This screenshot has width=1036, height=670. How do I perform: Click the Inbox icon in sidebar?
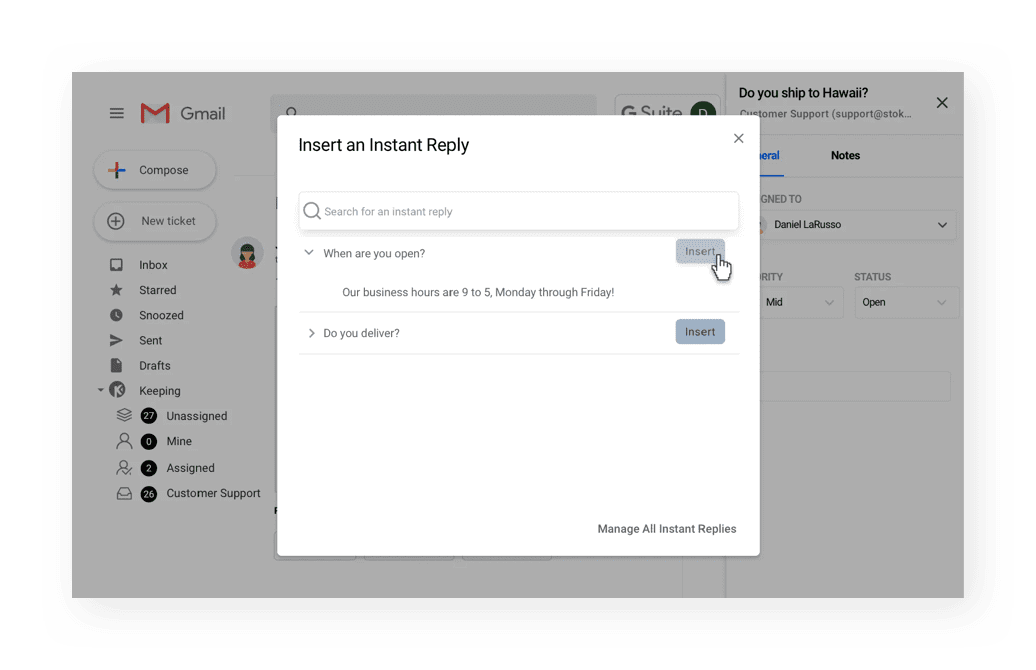(x=116, y=265)
